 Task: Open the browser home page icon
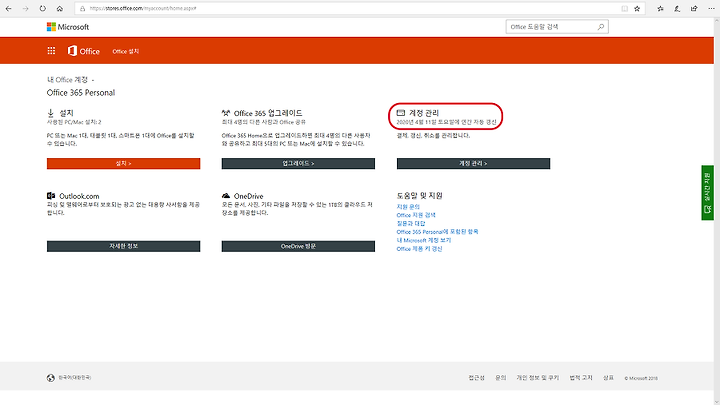tap(60, 8)
